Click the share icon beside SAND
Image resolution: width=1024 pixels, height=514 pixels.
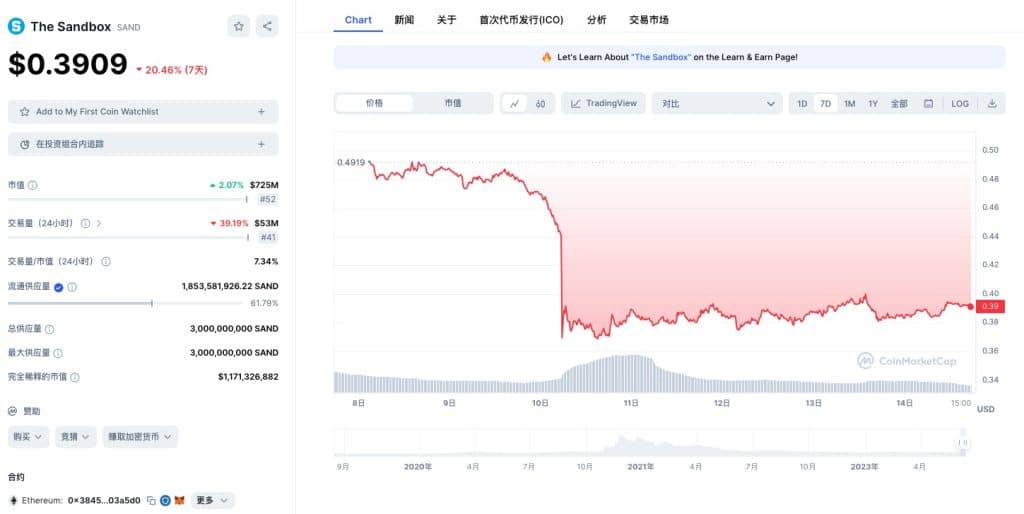(267, 27)
